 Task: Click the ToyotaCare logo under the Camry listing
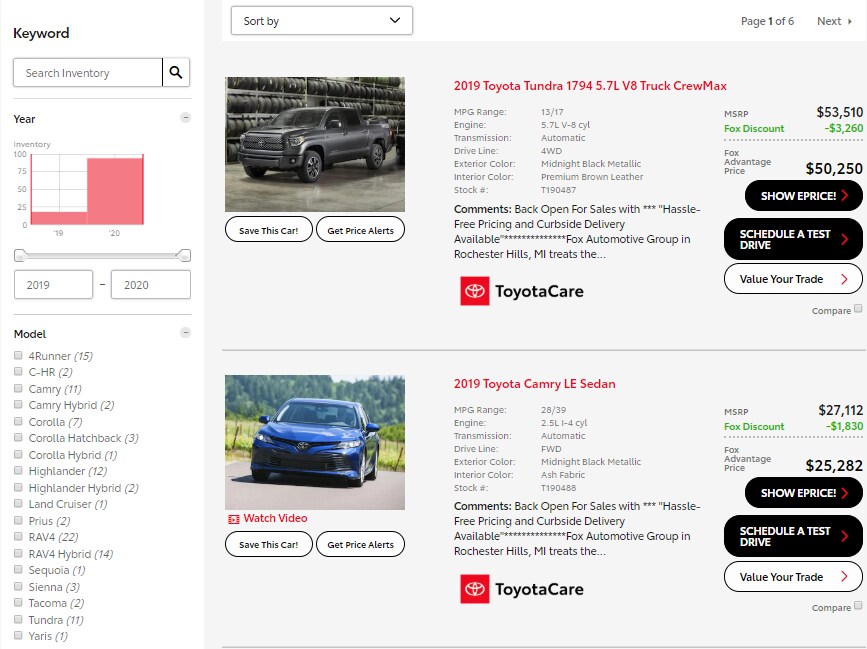pyautogui.click(x=521, y=589)
